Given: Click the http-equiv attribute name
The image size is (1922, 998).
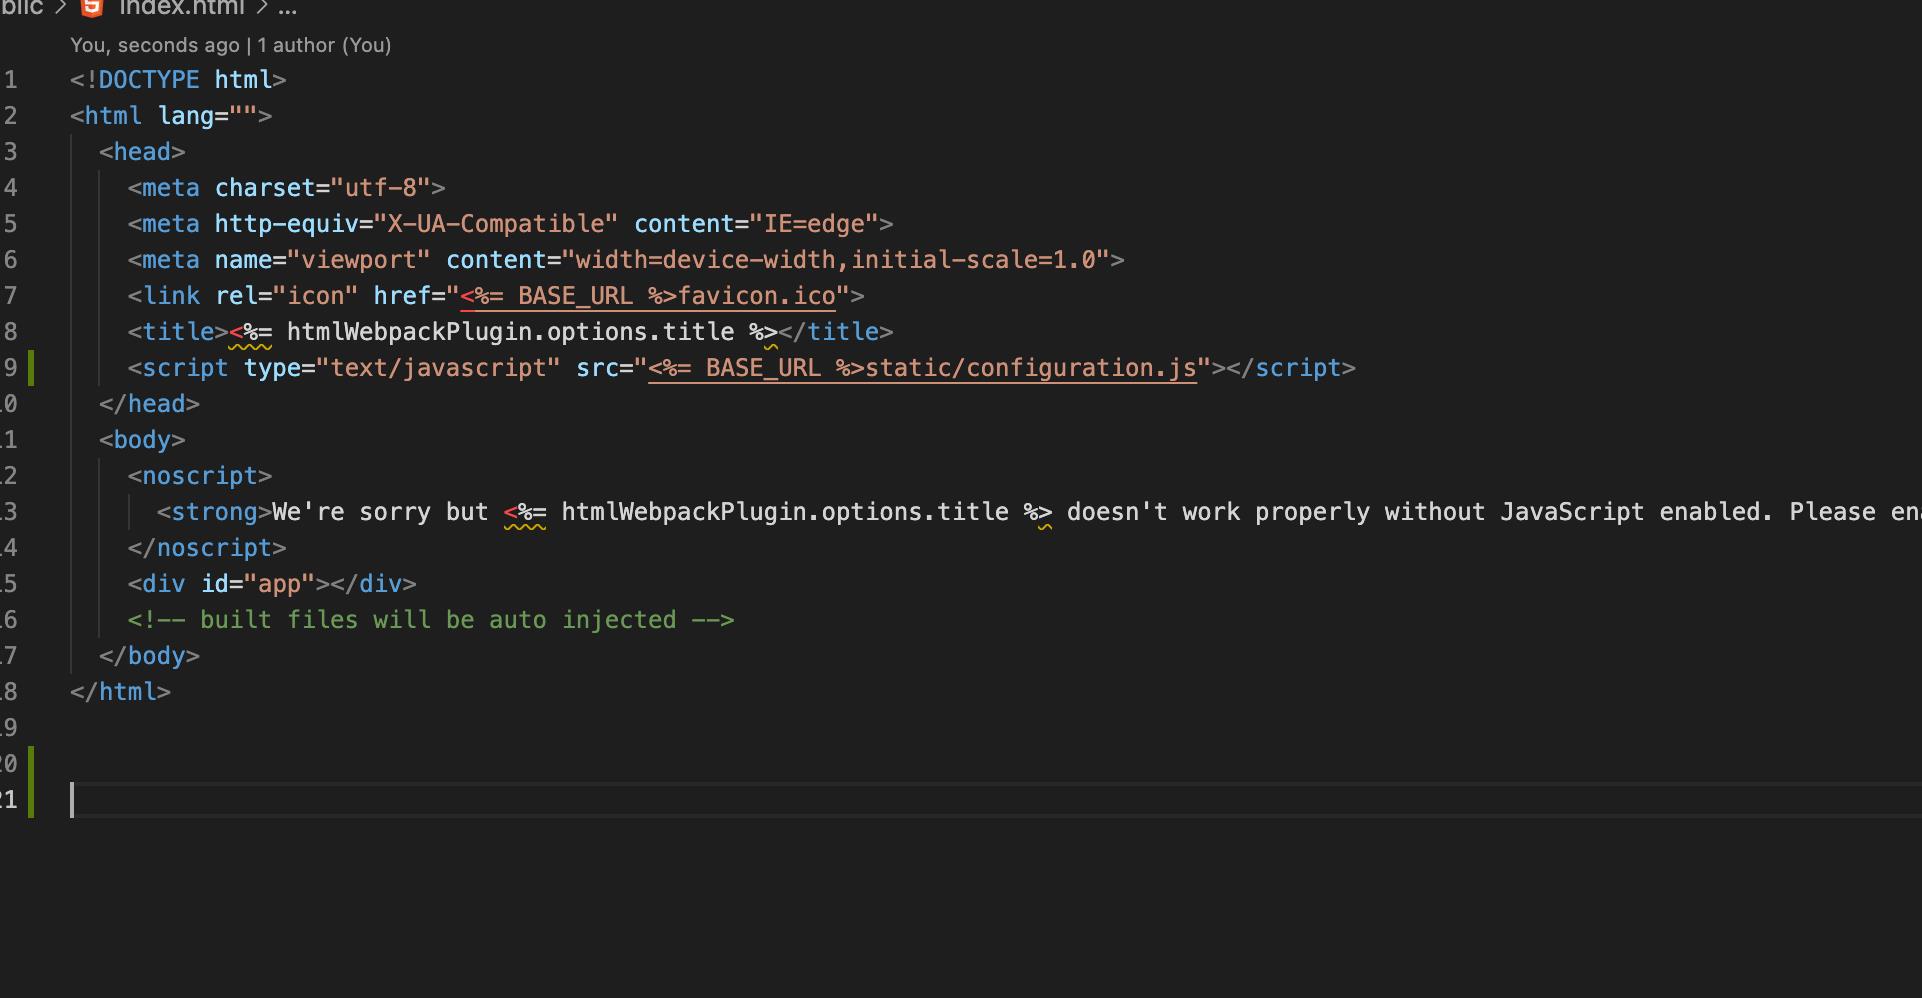Looking at the screenshot, I should pyautogui.click(x=287, y=224).
